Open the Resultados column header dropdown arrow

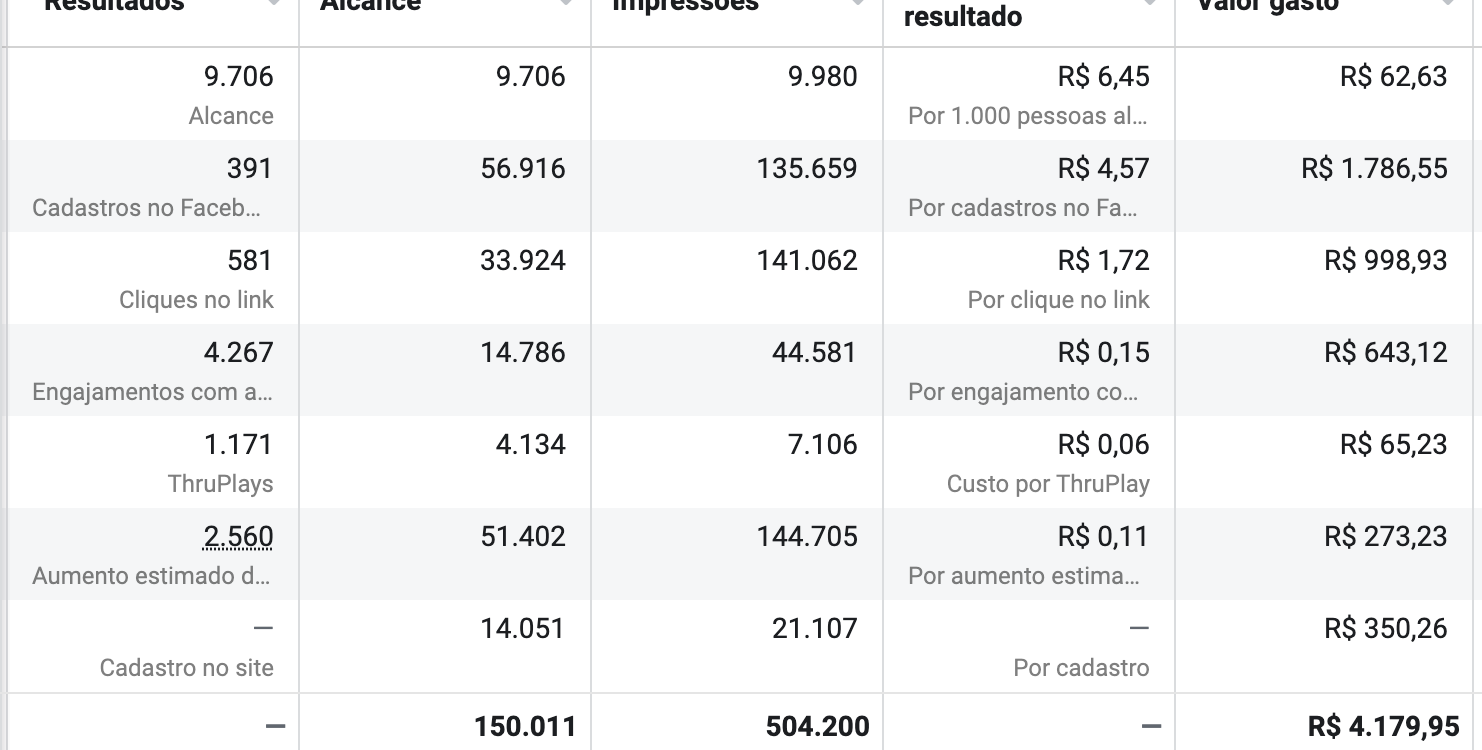point(273,5)
